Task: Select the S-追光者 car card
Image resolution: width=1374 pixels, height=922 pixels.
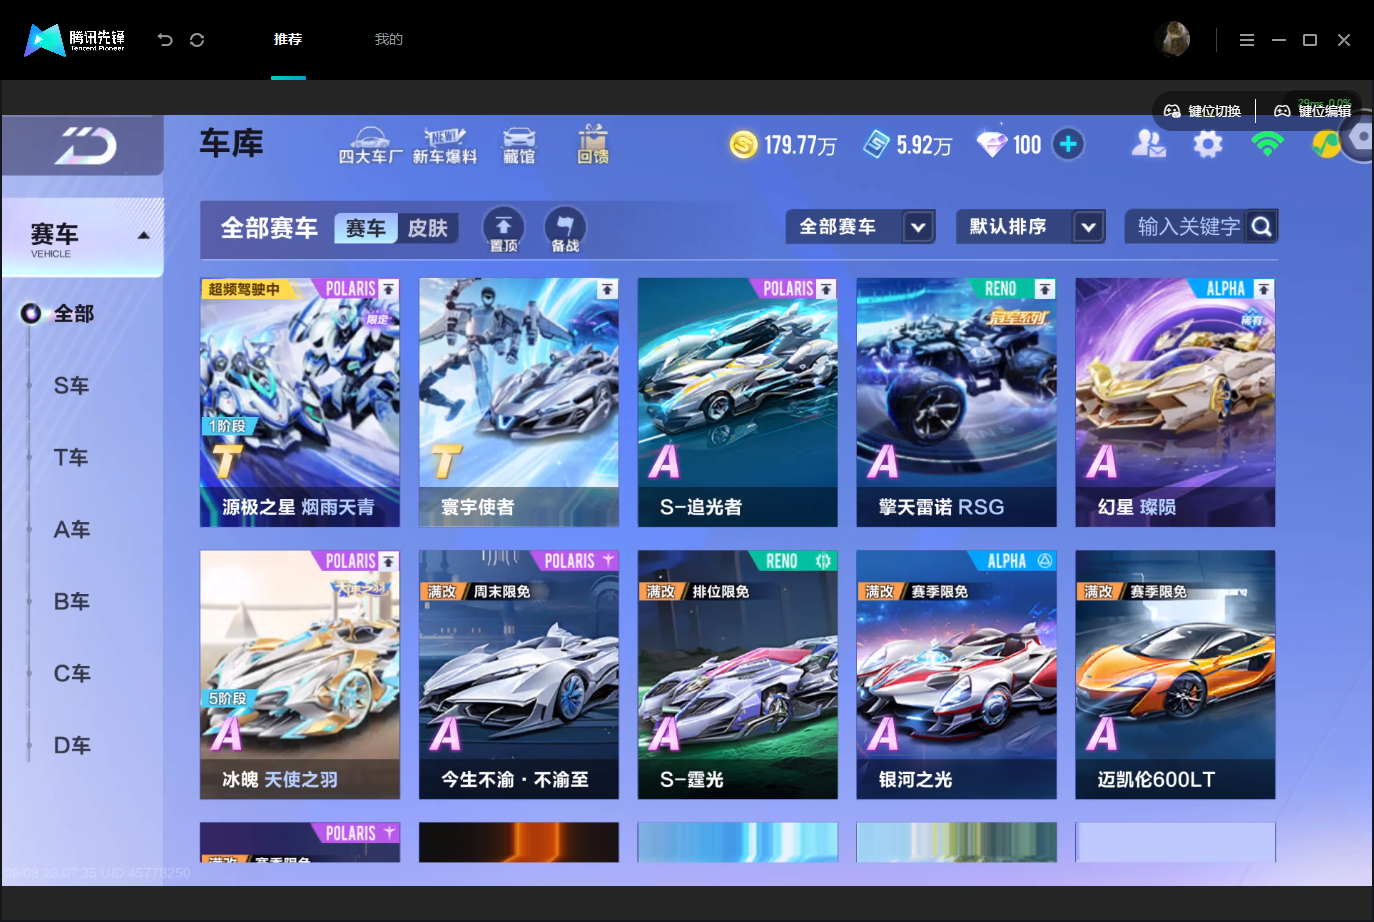Action: tap(738, 403)
